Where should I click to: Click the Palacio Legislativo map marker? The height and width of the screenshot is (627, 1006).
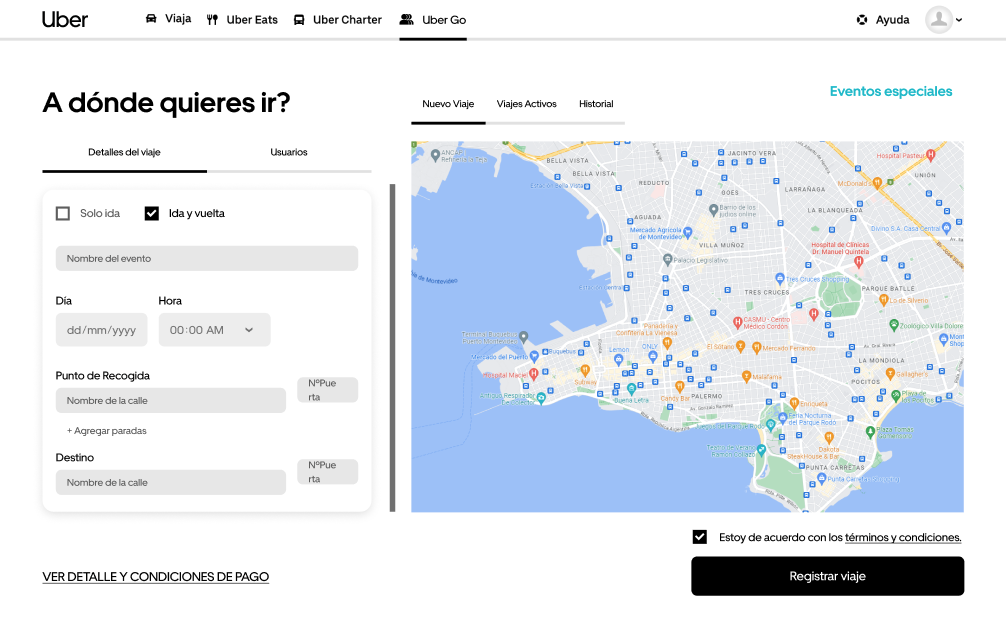point(667,259)
